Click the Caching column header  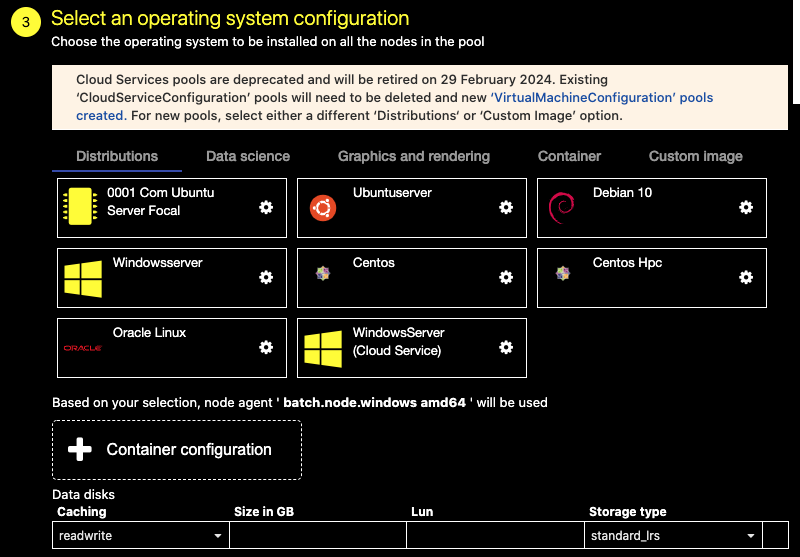pyautogui.click(x=82, y=512)
